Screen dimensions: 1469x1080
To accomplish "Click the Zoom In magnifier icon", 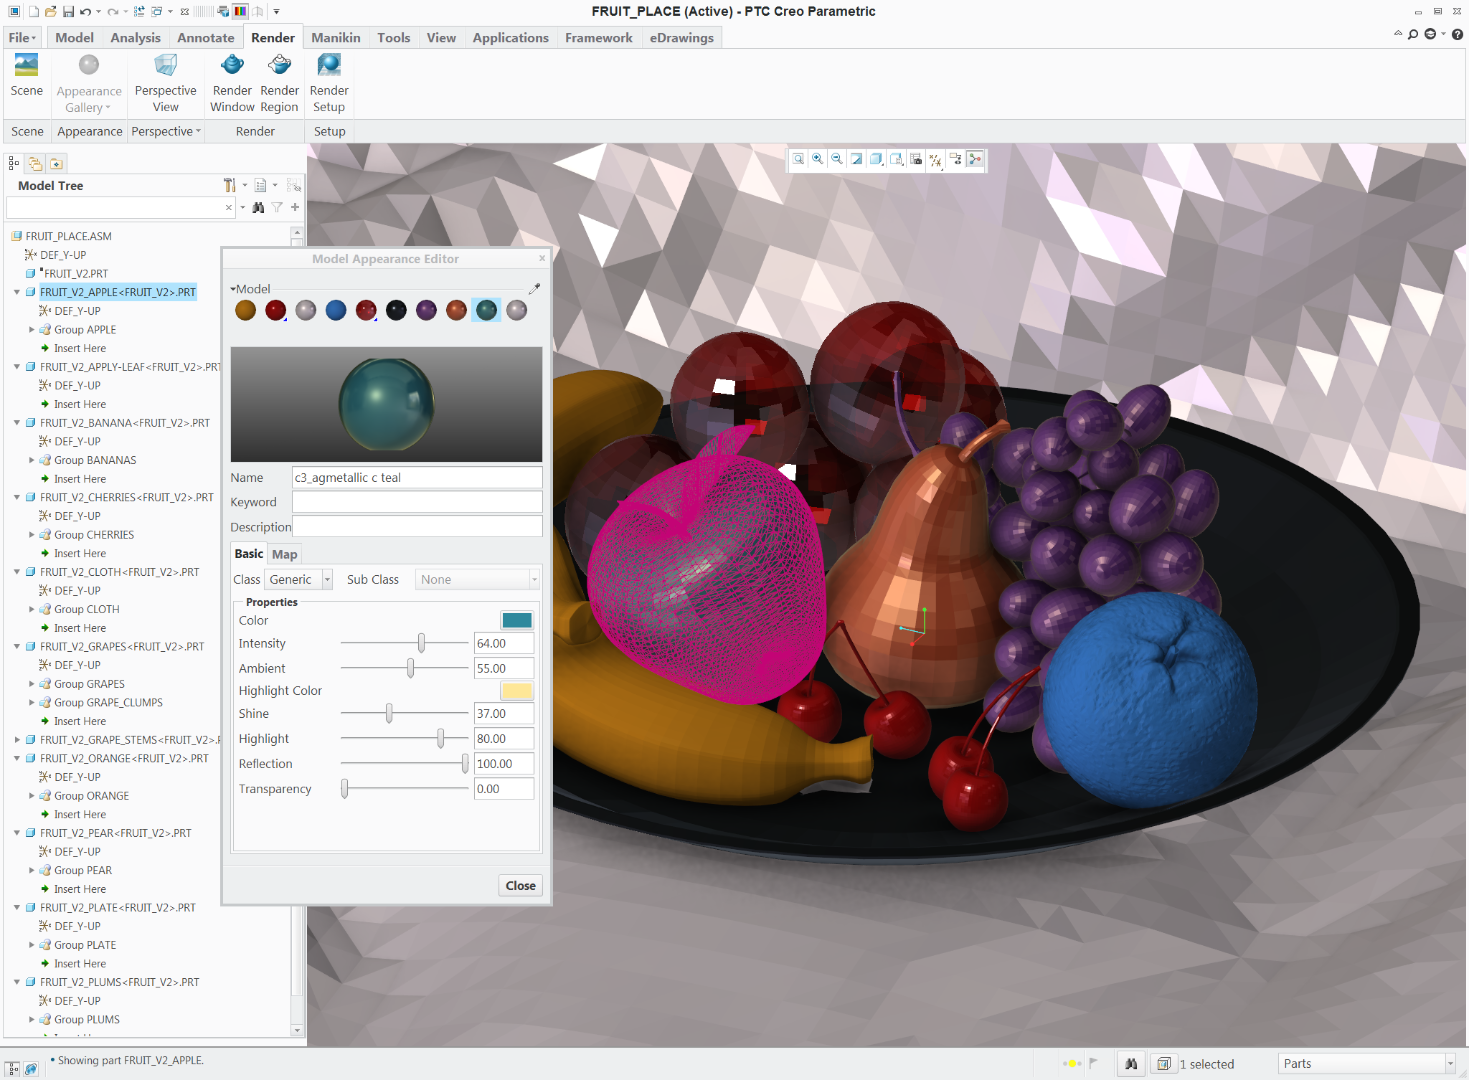I will point(818,159).
